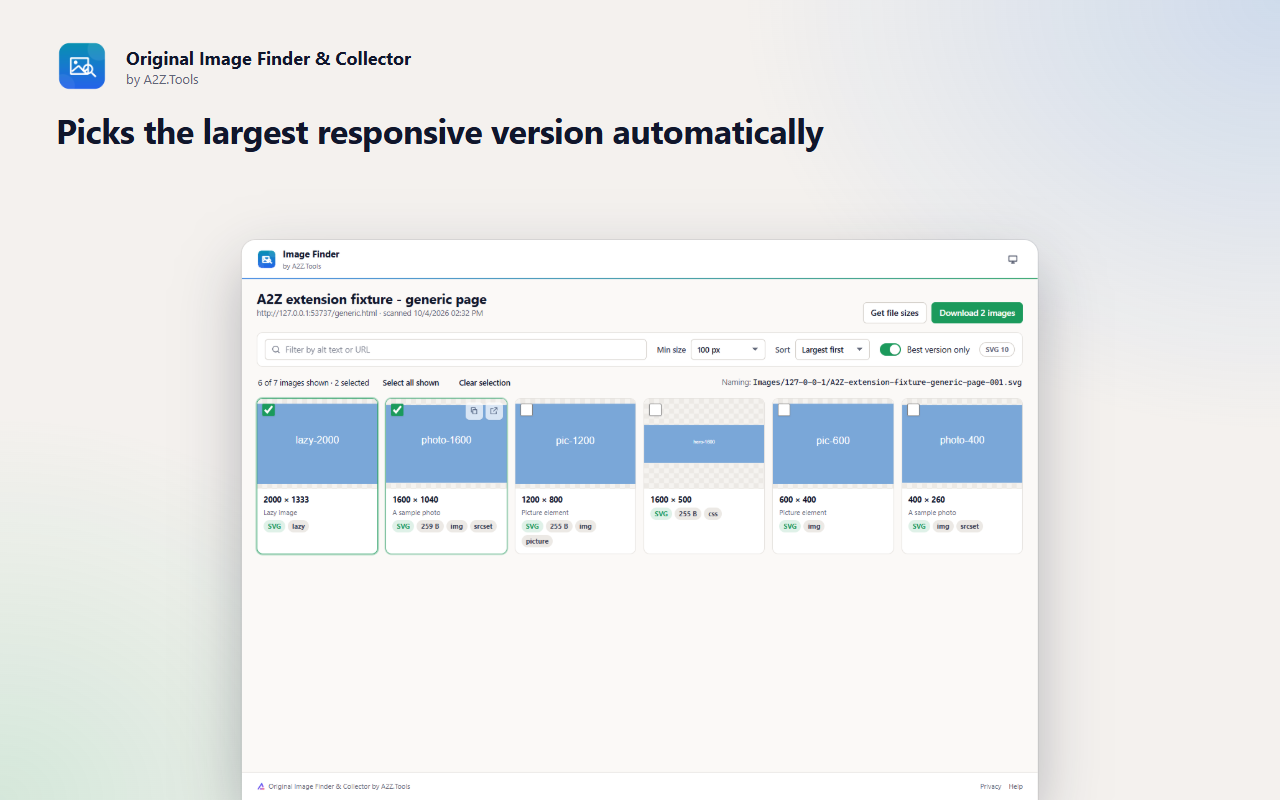Click the naming pattern path text
This screenshot has height=800, width=1280.
[x=887, y=383]
